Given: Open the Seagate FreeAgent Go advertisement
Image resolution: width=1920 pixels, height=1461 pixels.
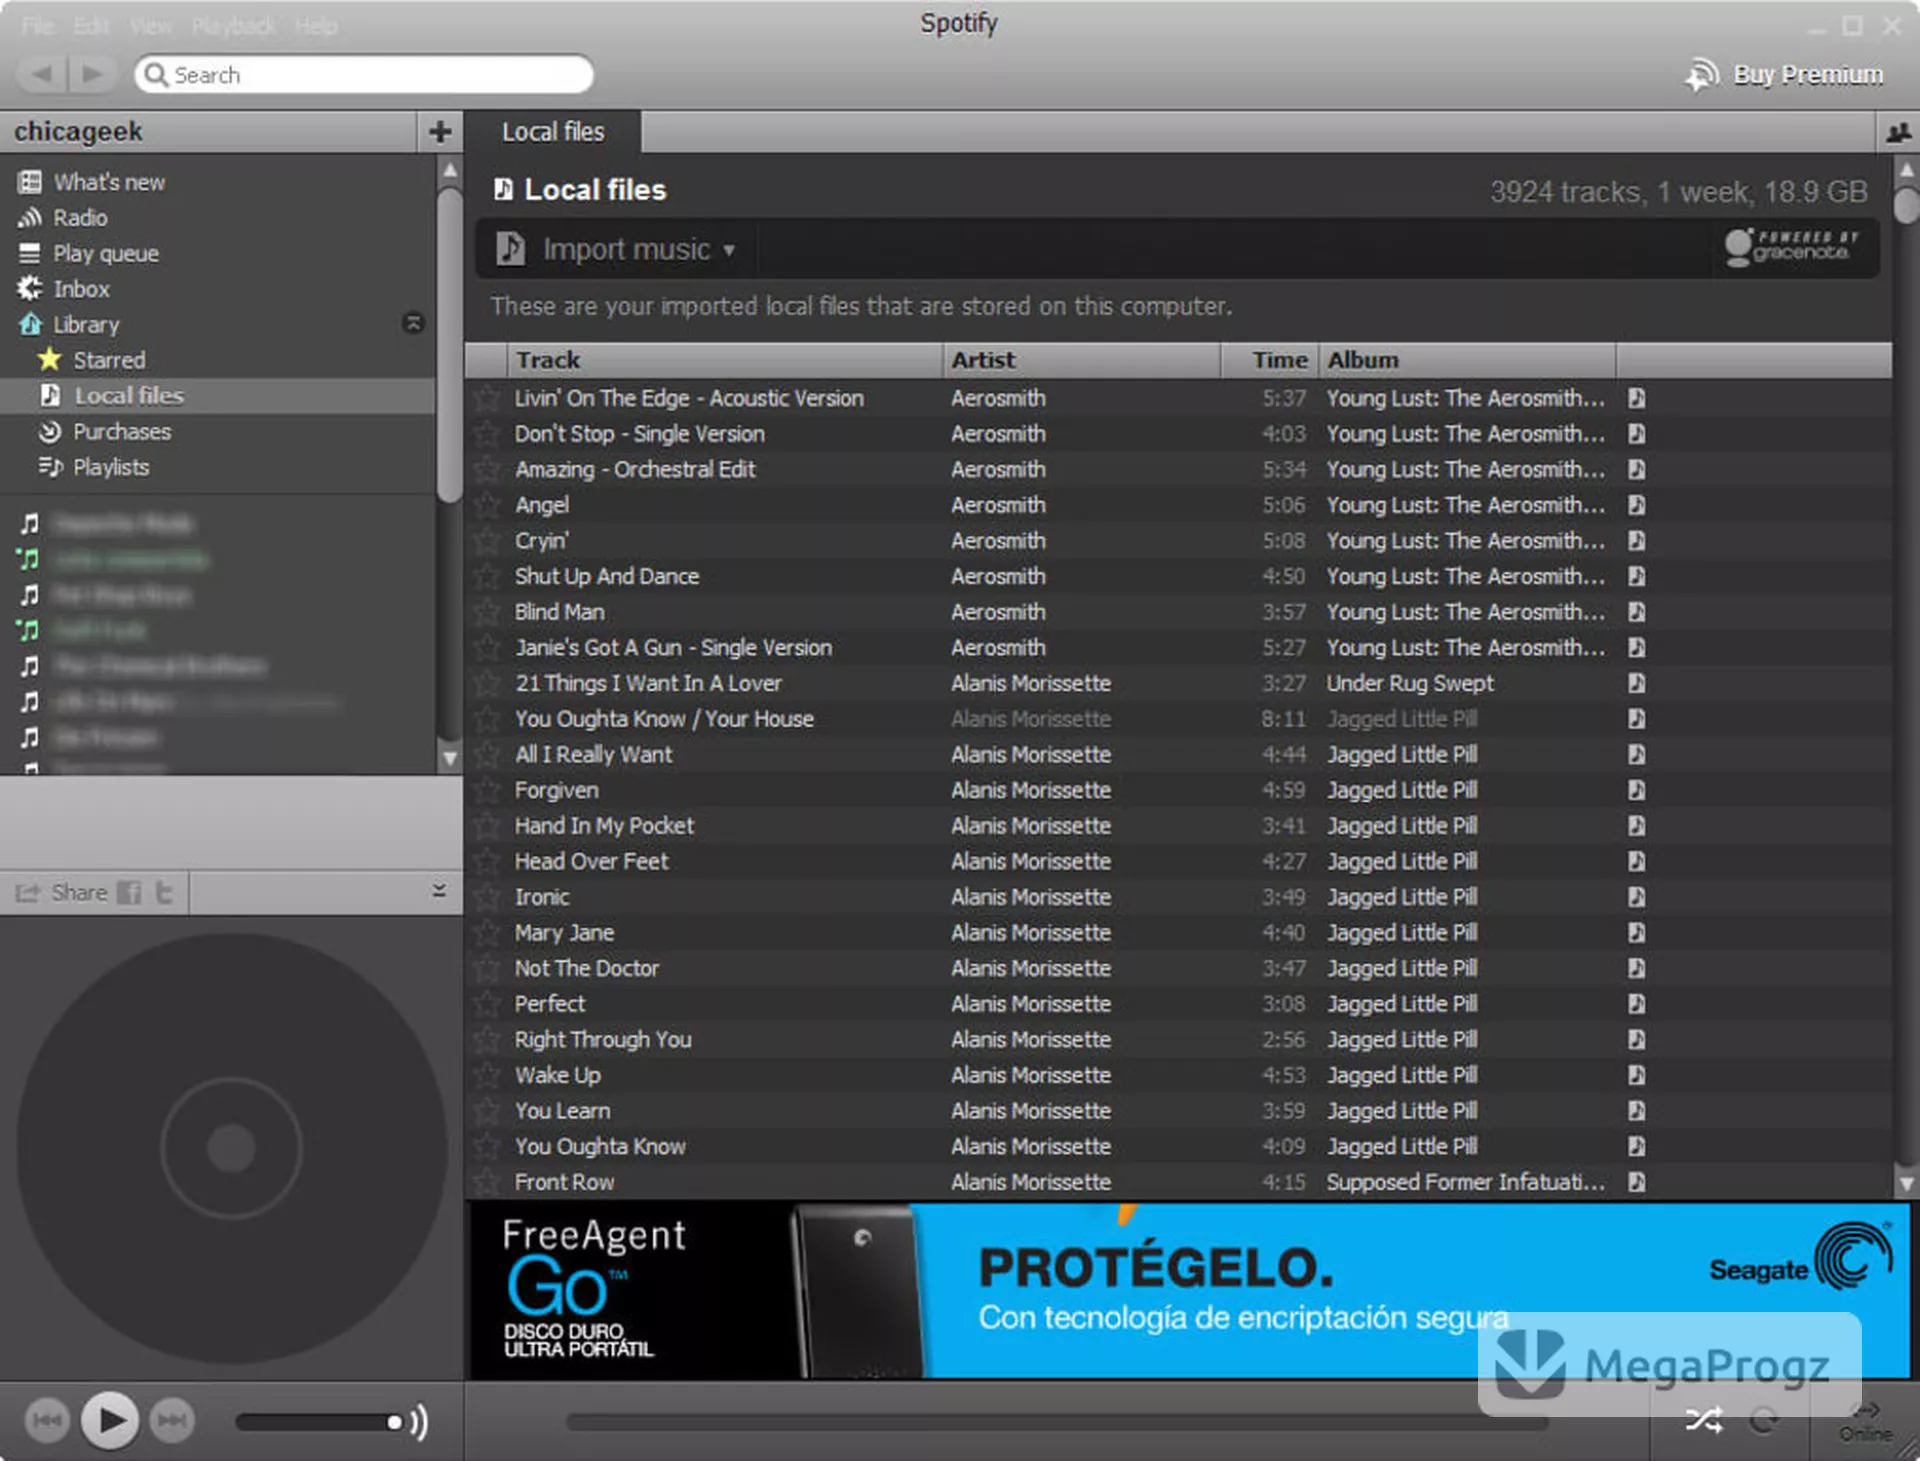Looking at the screenshot, I should [x=1189, y=1290].
